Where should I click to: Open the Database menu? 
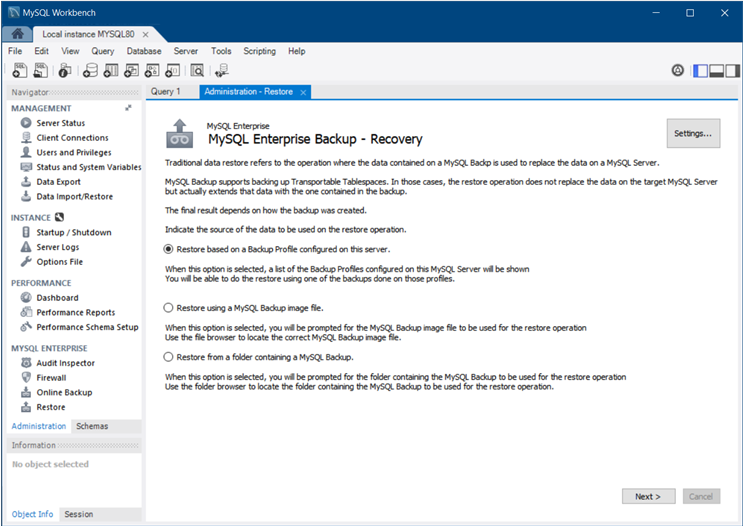tap(144, 51)
